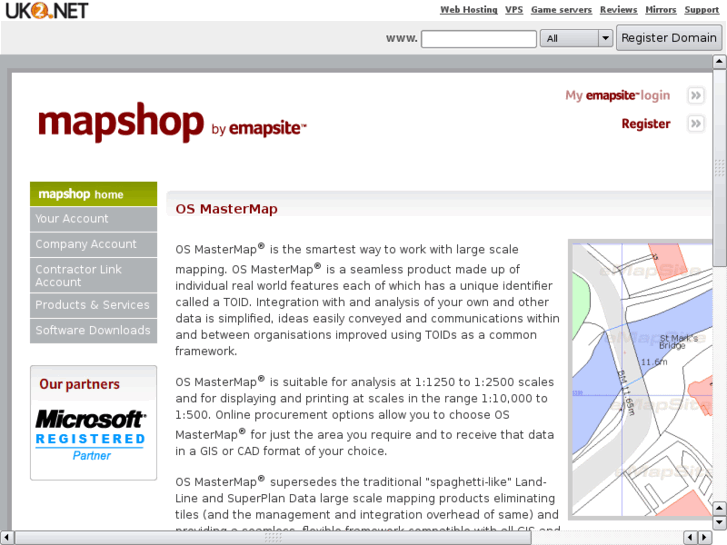The width and height of the screenshot is (727, 545).
Task: Click the outer vertical scrollbar thumb
Action: 720,167
